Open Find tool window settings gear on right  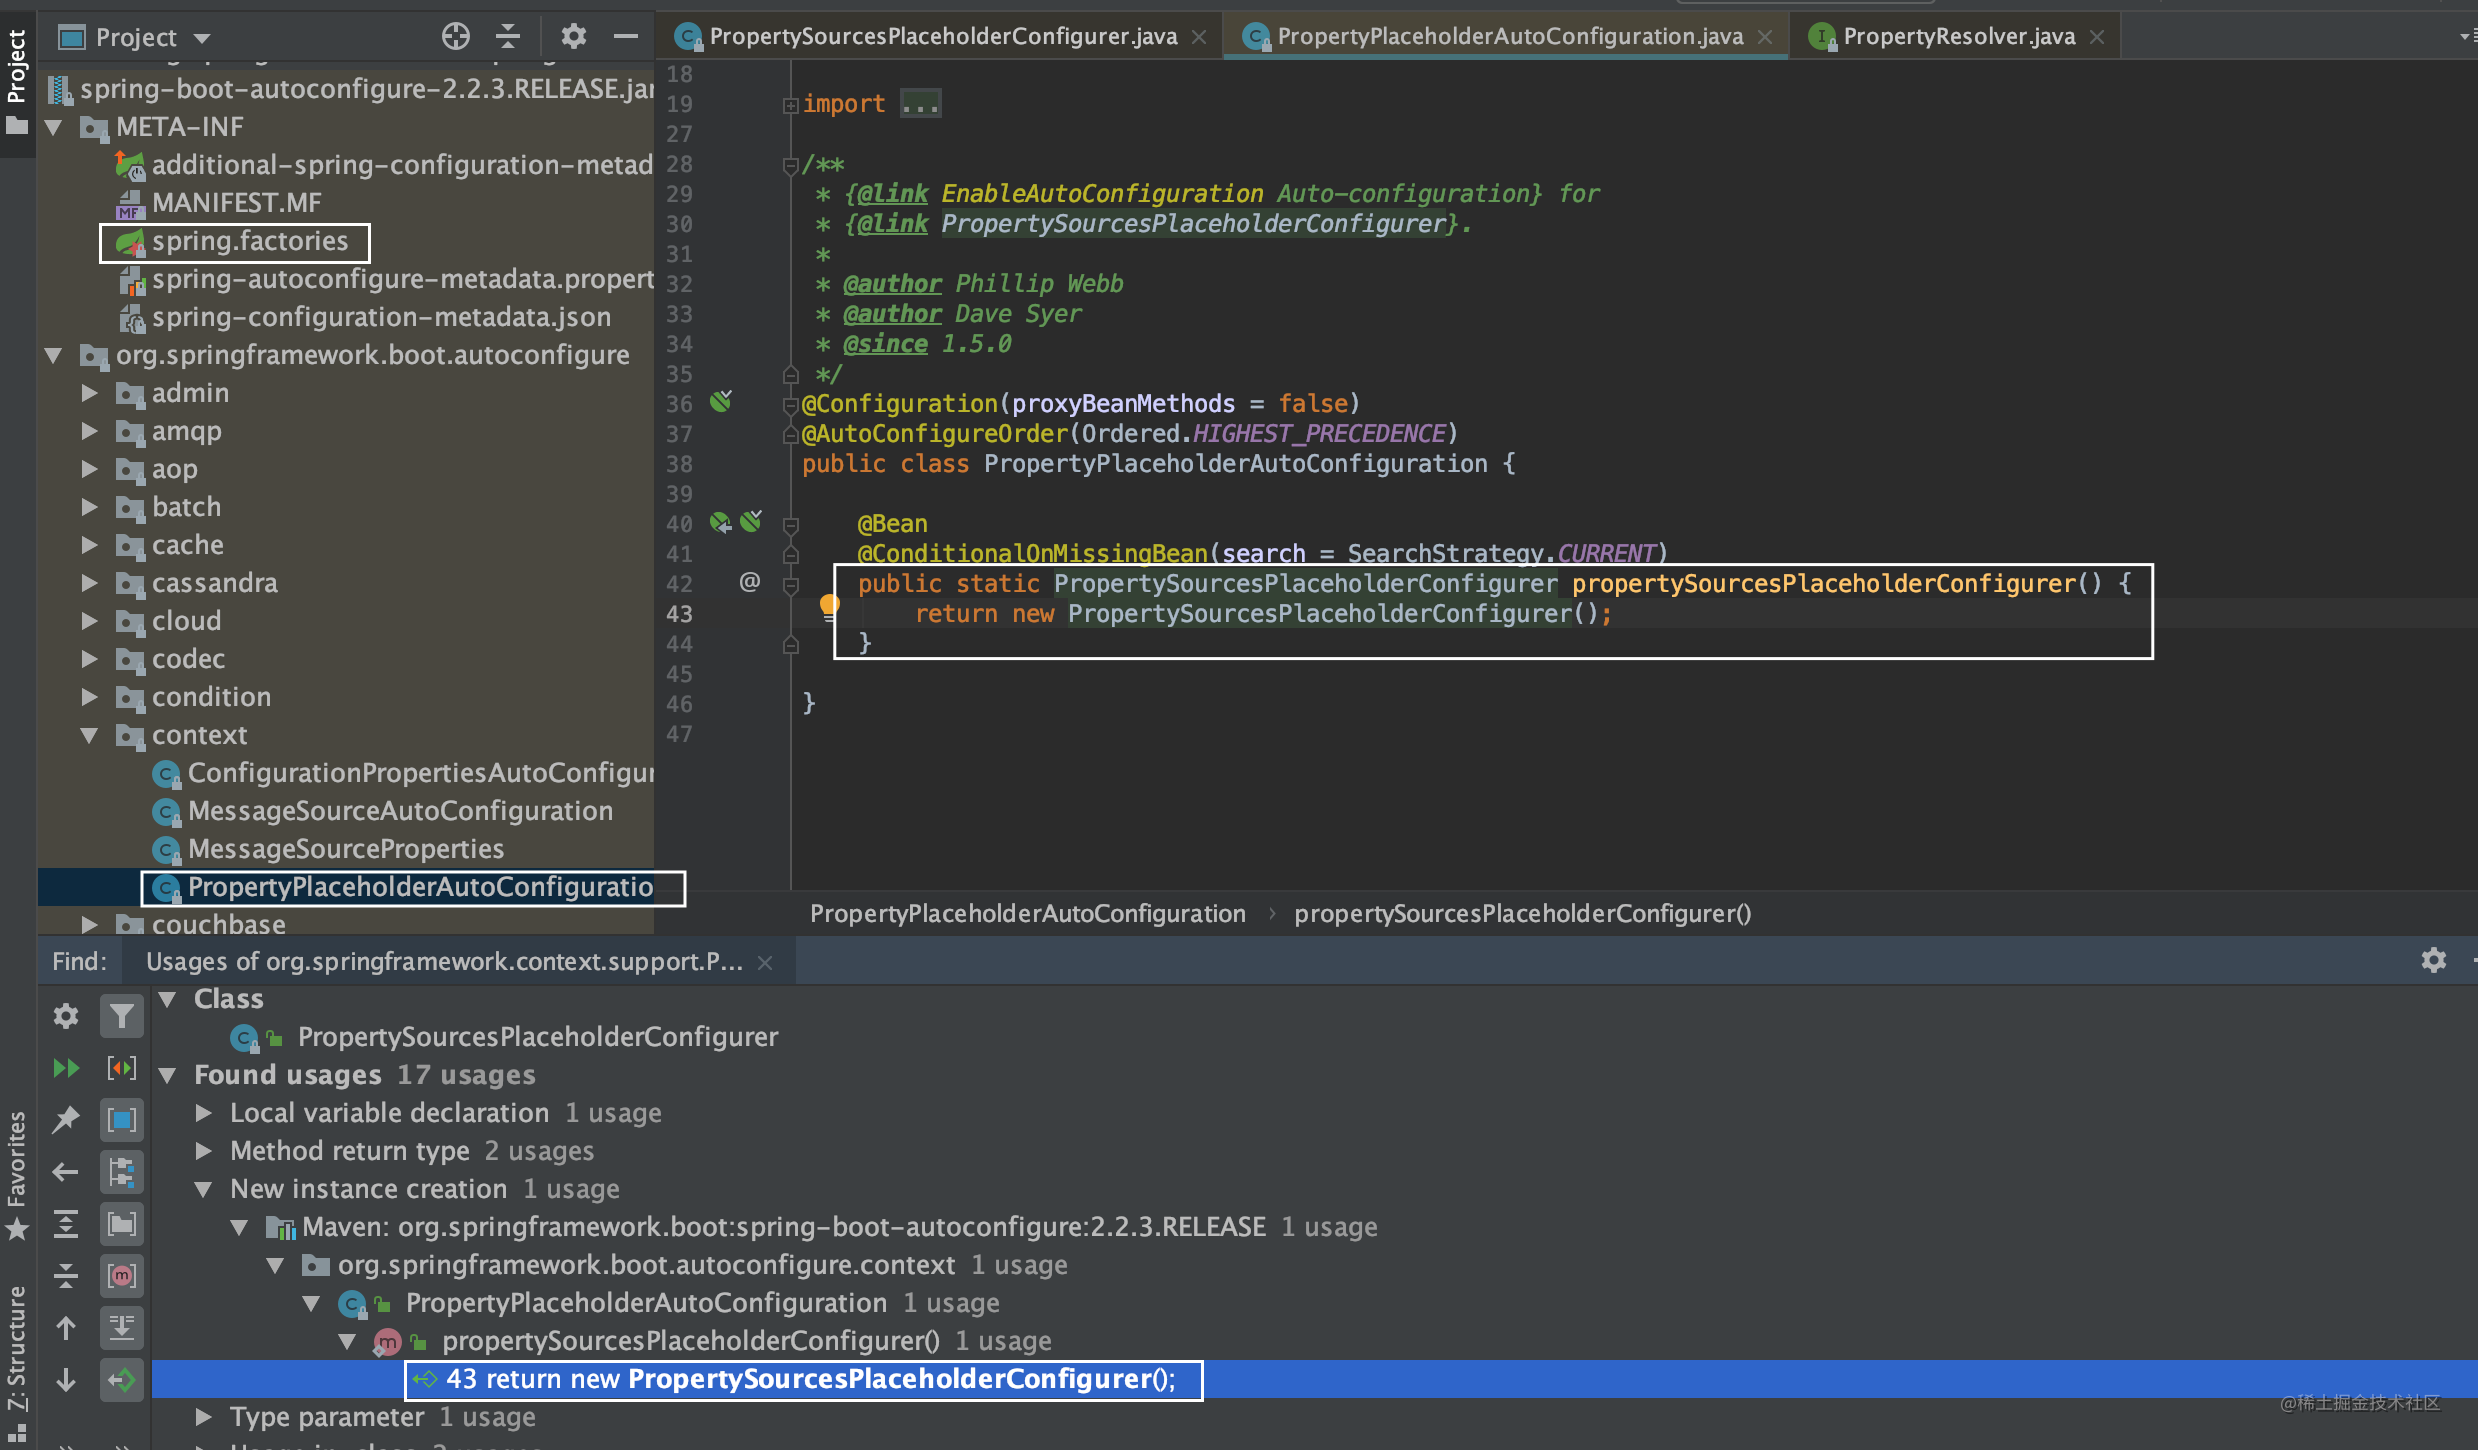pyautogui.click(x=2433, y=961)
